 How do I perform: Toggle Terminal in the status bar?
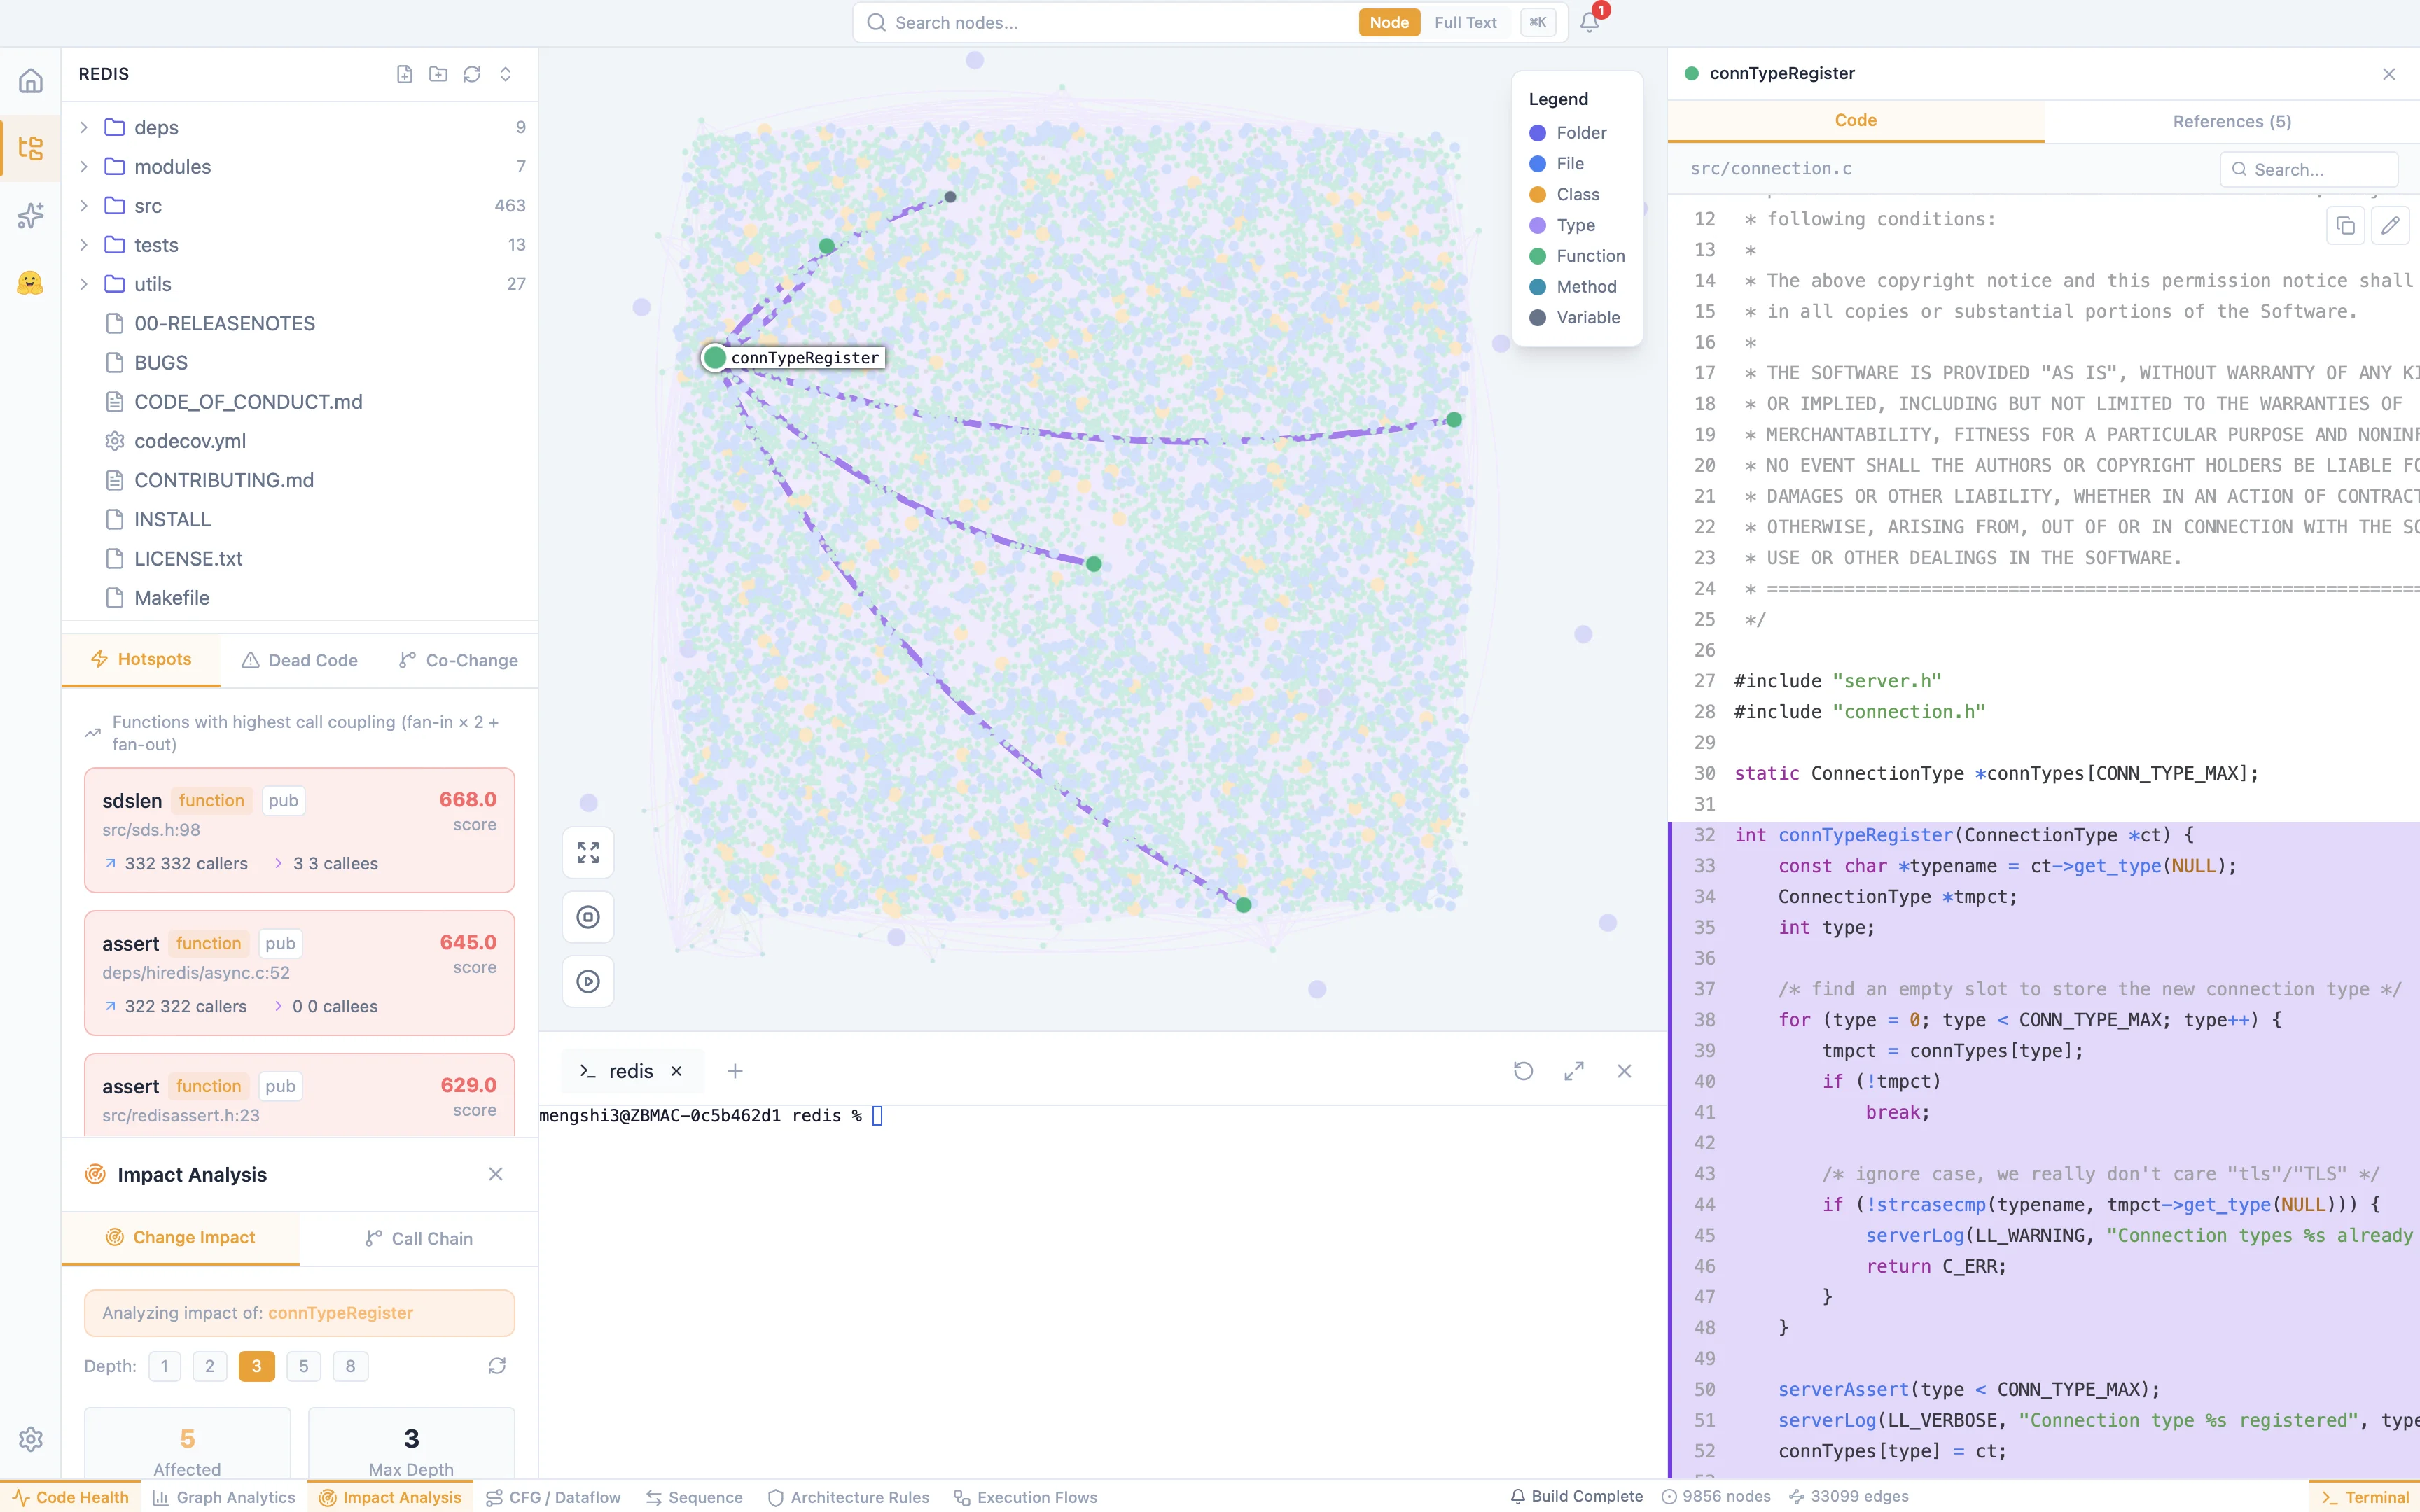click(x=2364, y=1497)
